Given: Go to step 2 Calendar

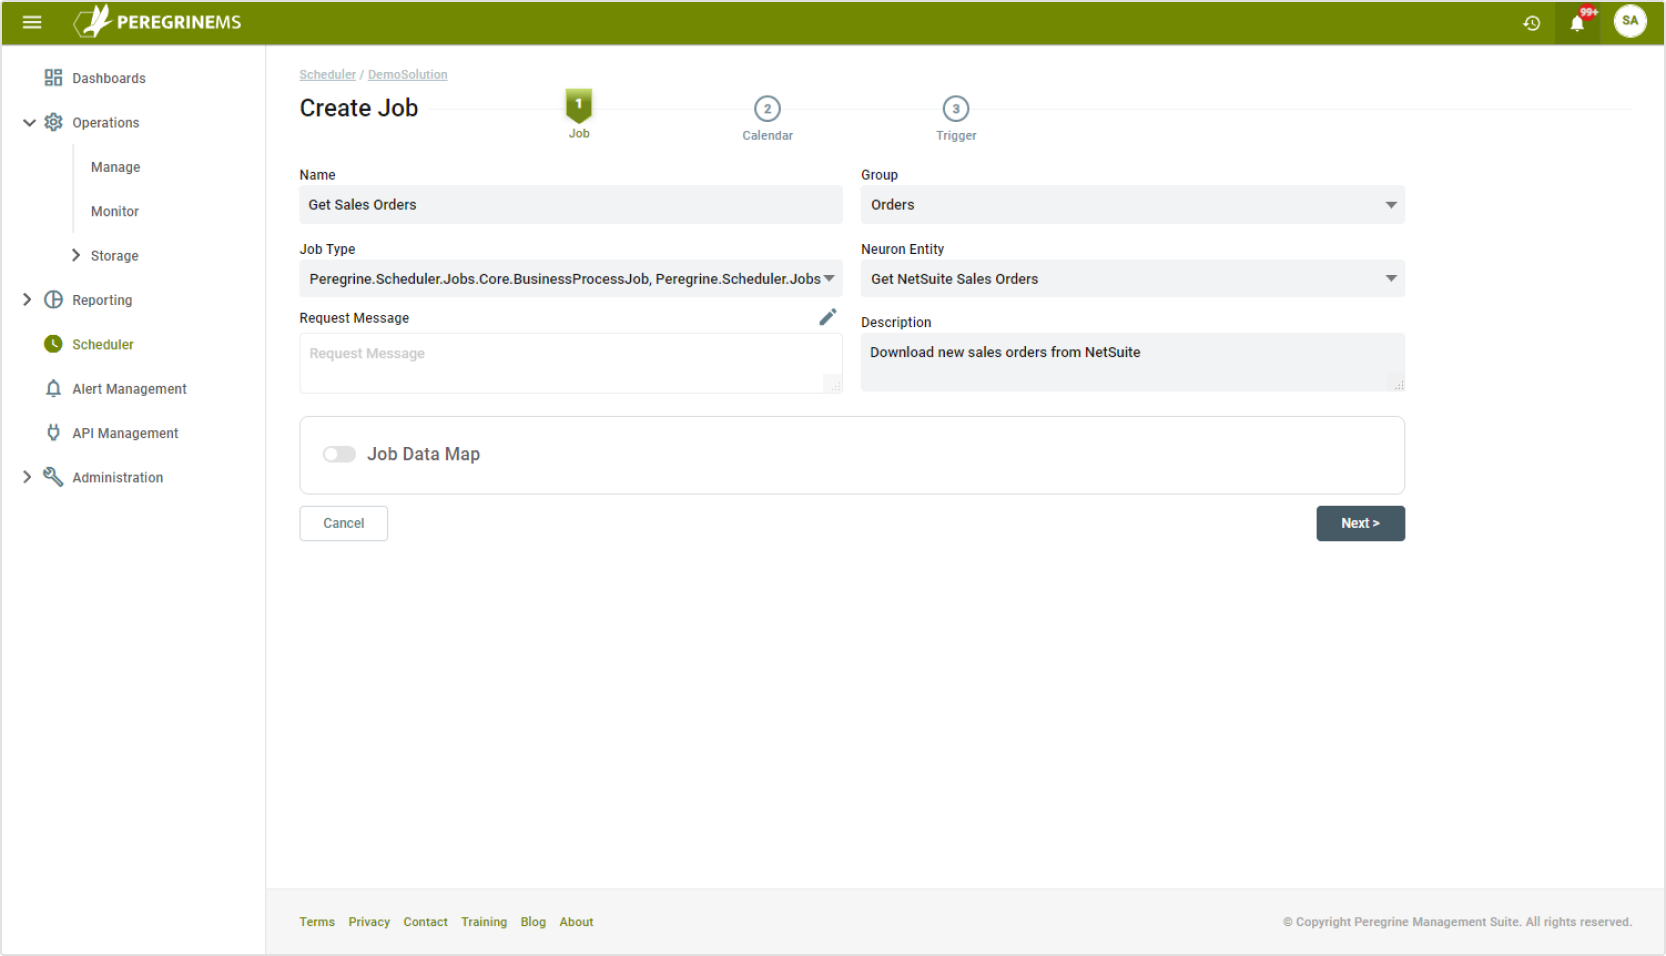Looking at the screenshot, I should pos(767,109).
